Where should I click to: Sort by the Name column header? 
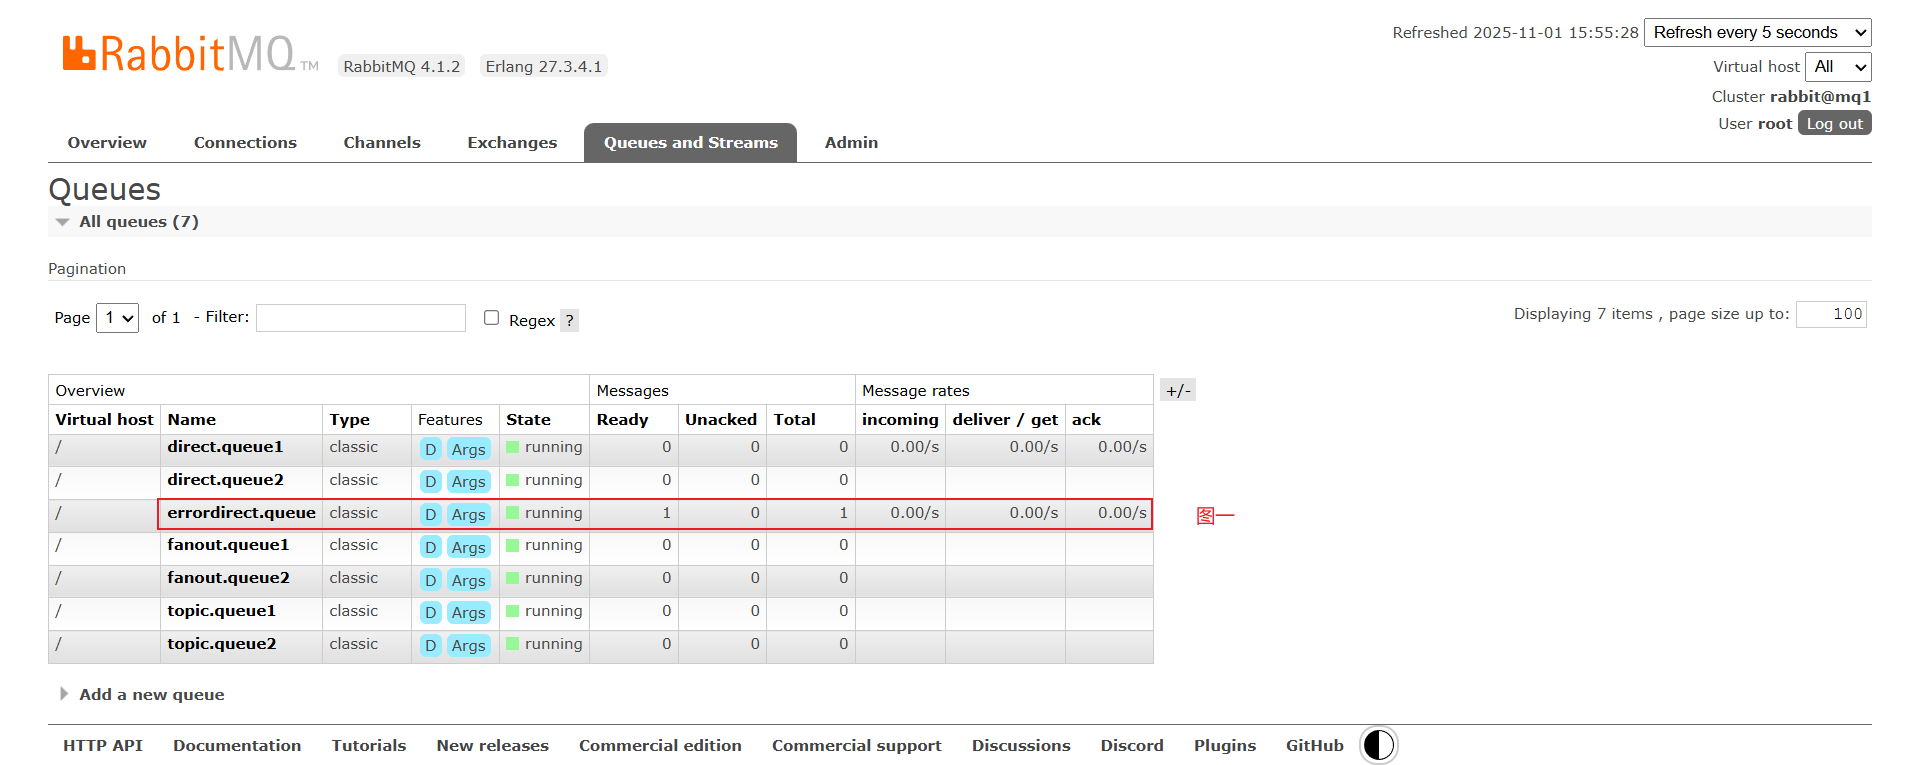coord(192,420)
